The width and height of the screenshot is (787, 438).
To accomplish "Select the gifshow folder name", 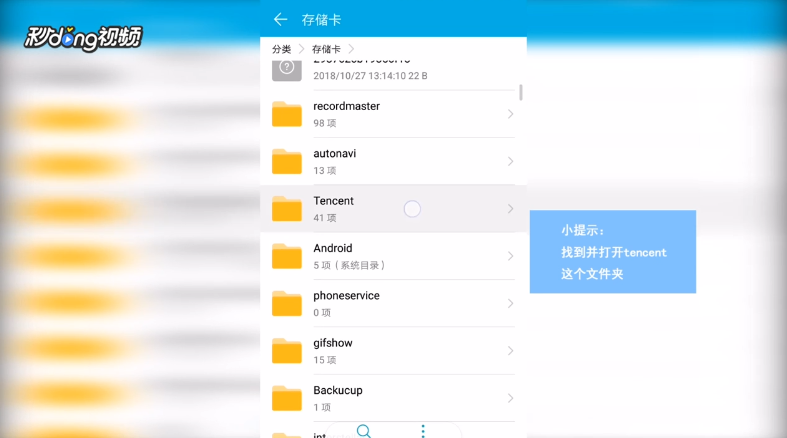I will [x=333, y=343].
